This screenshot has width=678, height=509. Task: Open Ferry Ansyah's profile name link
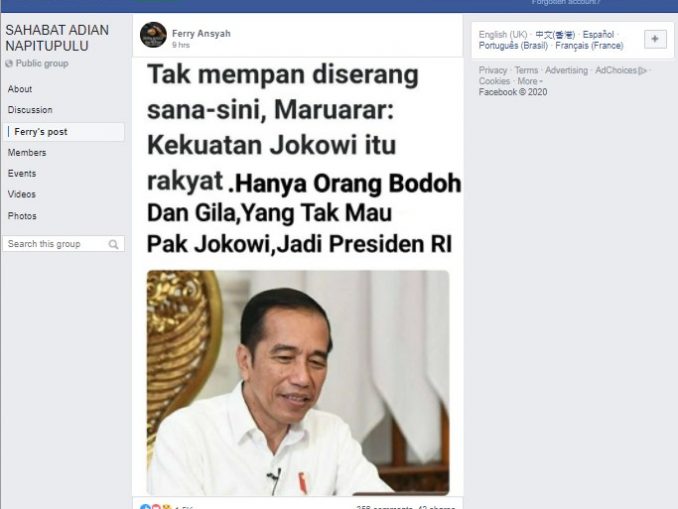point(201,33)
